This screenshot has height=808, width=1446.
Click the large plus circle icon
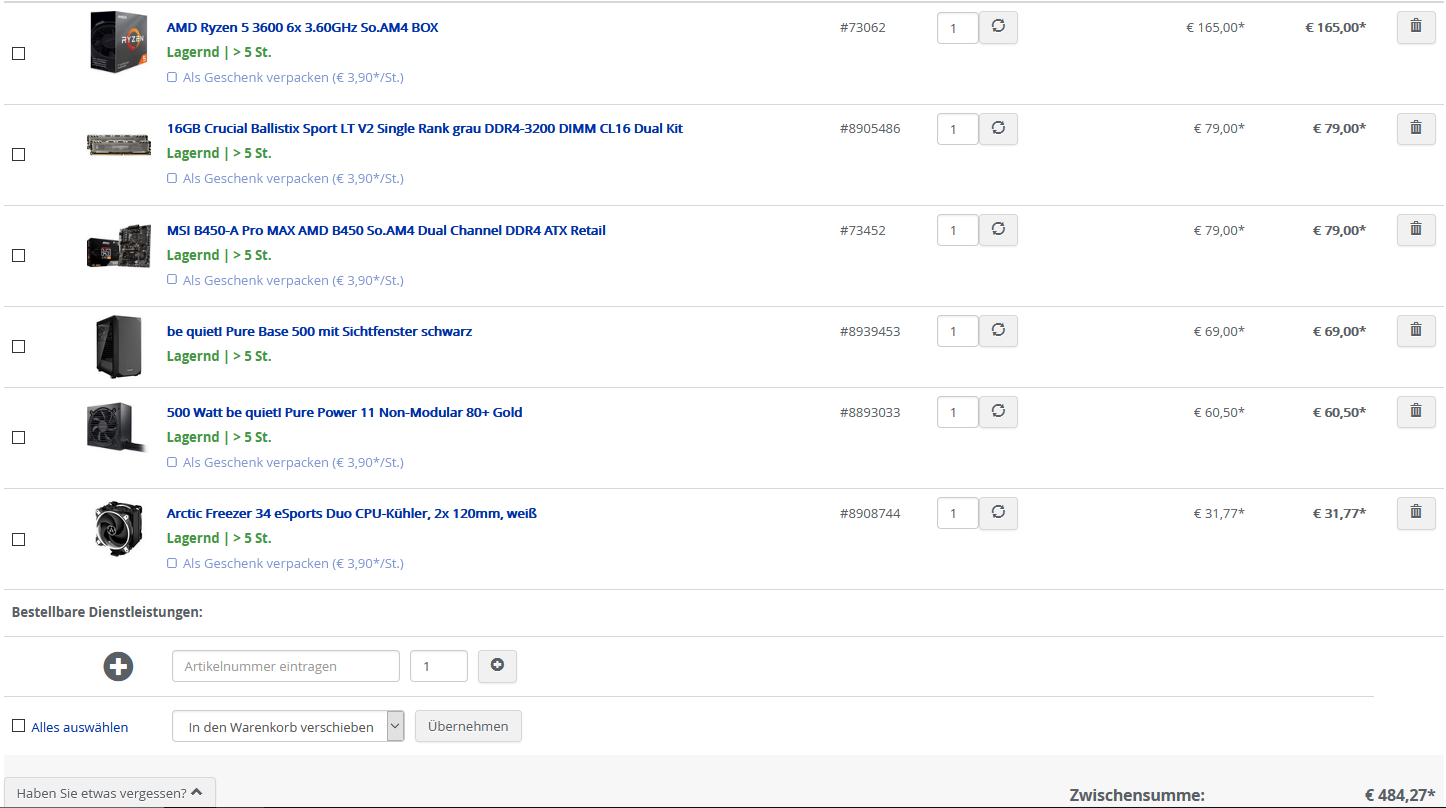point(118,666)
